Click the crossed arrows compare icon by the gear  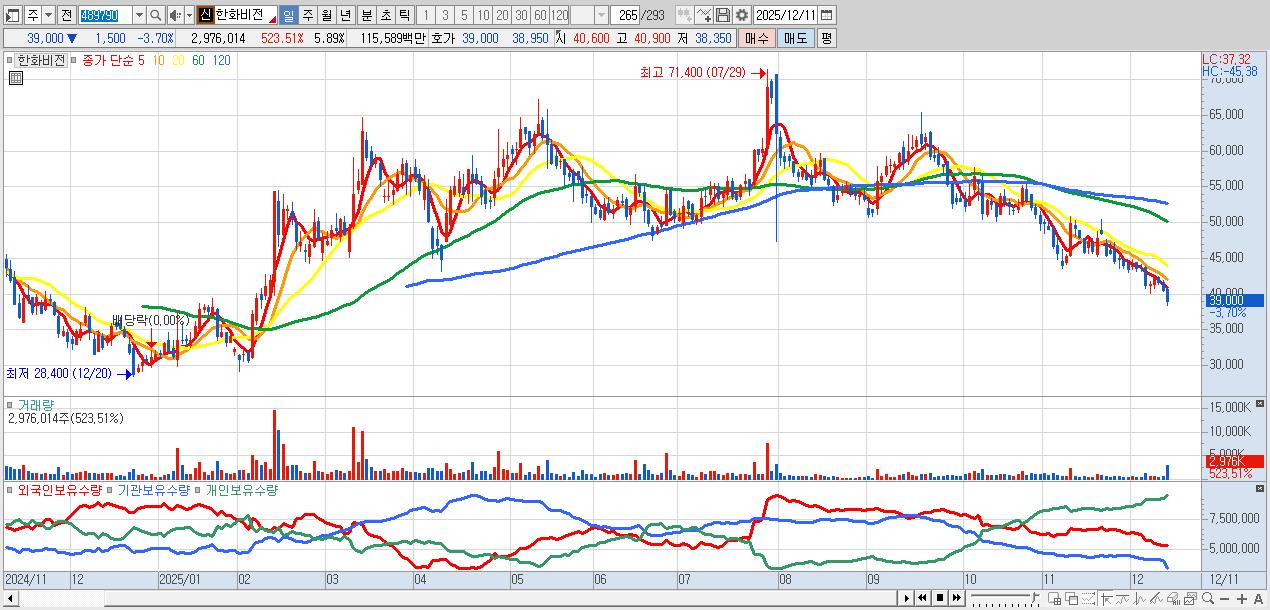pos(705,15)
